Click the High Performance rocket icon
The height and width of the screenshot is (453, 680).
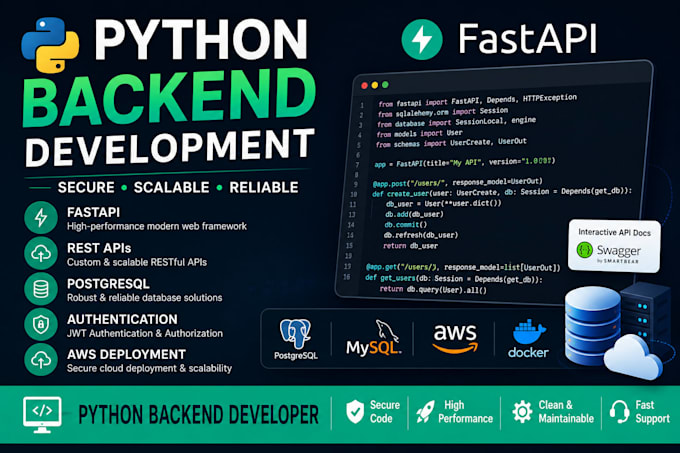tap(425, 411)
